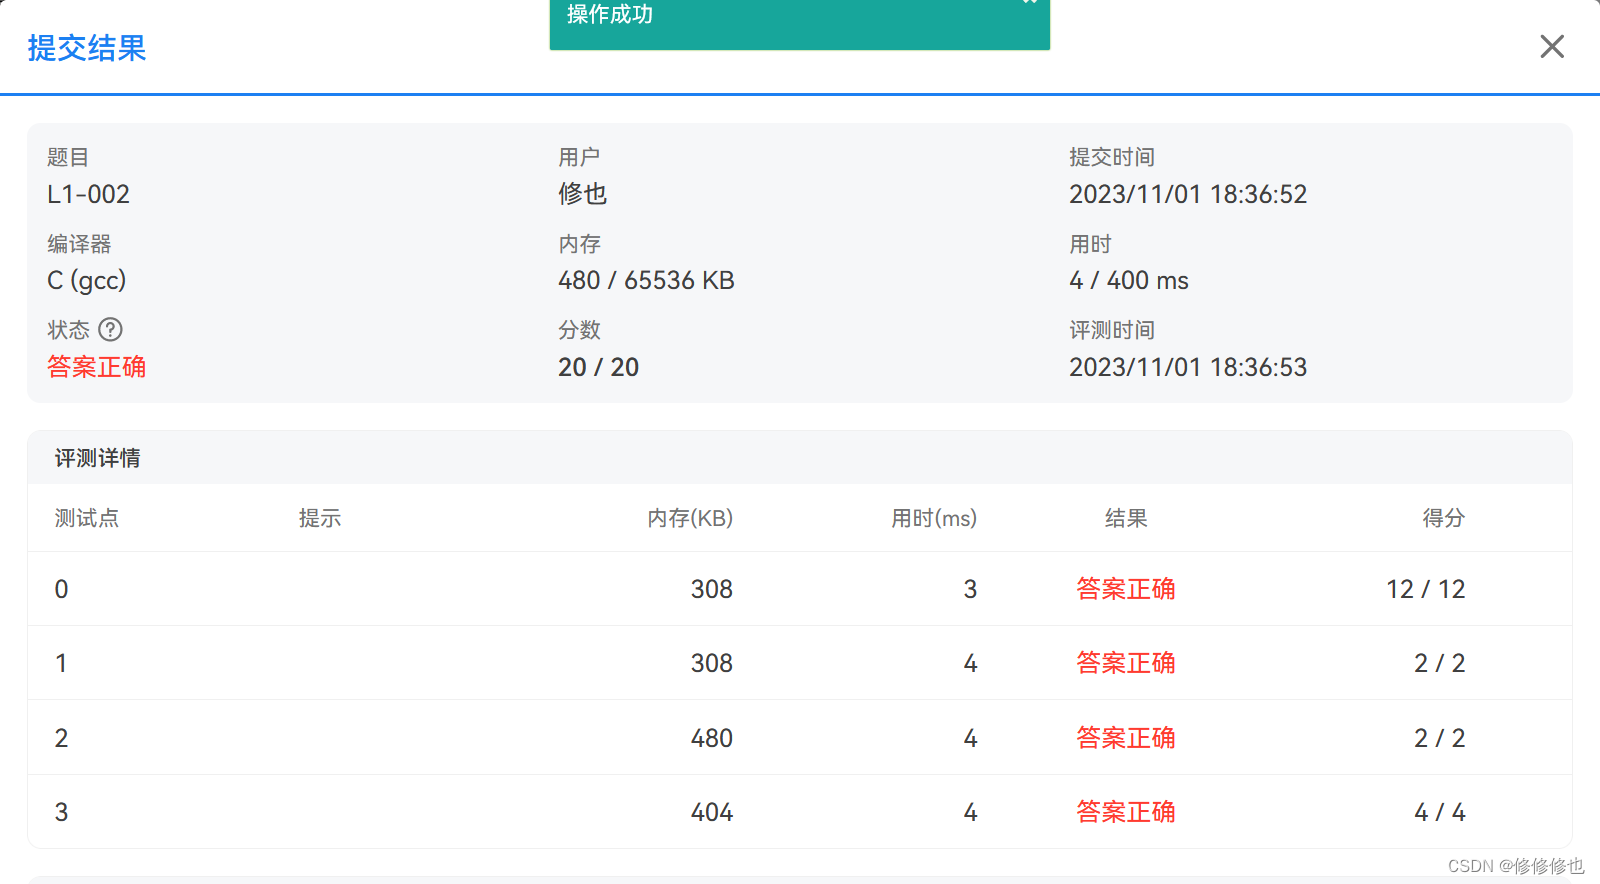Viewport: 1600px width, 884px height.
Task: Close the 提交结果 dialog with the X
Action: [x=1552, y=46]
